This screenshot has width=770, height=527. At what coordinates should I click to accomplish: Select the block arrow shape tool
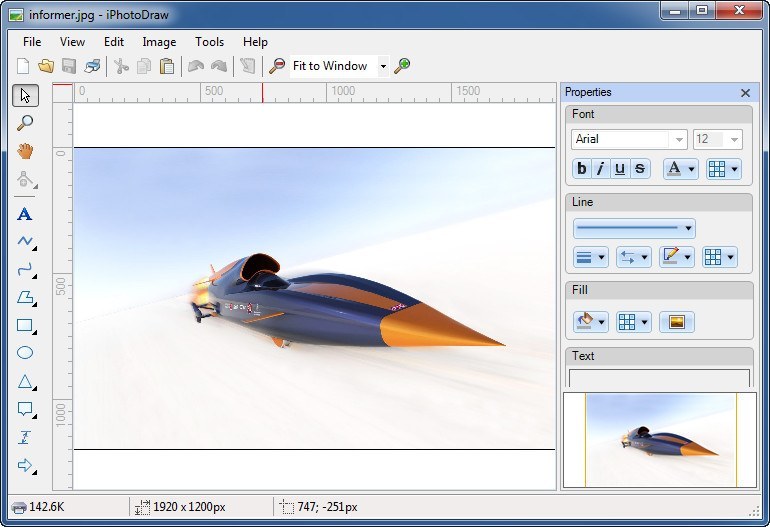(x=25, y=465)
